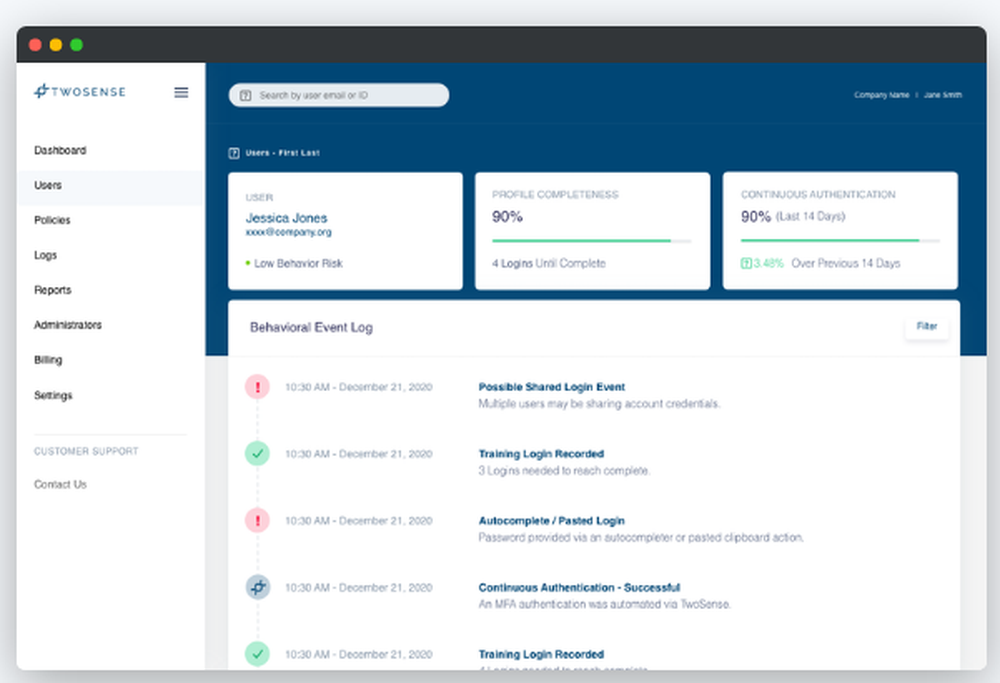Click the TwoSense logo in the sidebar

[x=80, y=91]
